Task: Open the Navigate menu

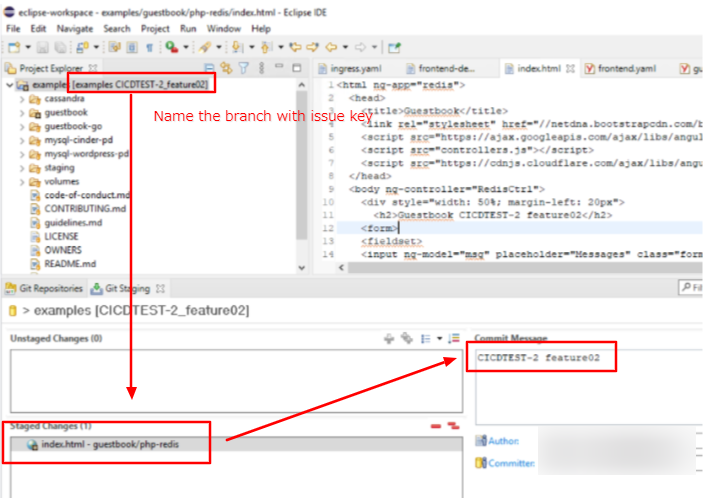Action: (74, 29)
